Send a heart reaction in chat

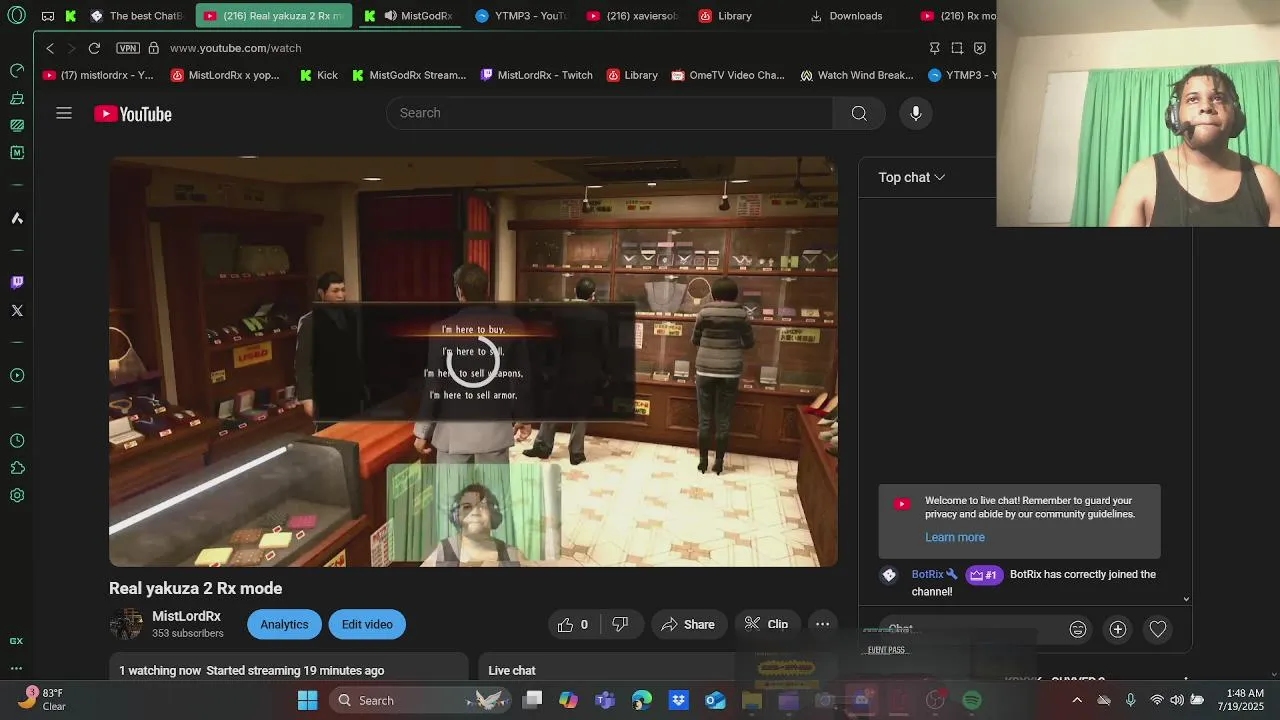pyautogui.click(x=1157, y=629)
